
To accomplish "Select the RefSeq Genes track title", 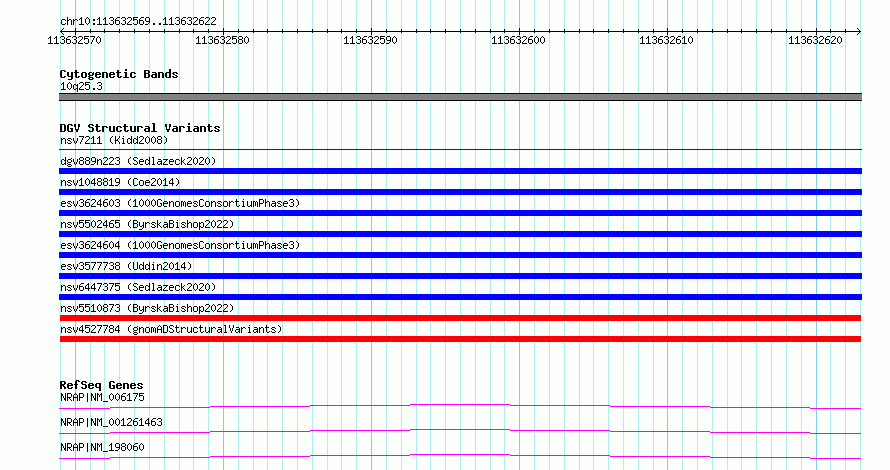I will [x=101, y=385].
